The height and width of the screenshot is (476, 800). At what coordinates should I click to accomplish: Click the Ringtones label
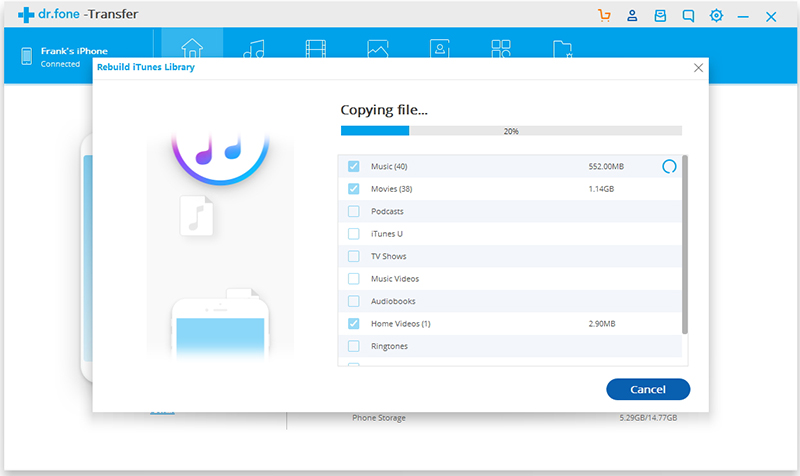[x=389, y=346]
